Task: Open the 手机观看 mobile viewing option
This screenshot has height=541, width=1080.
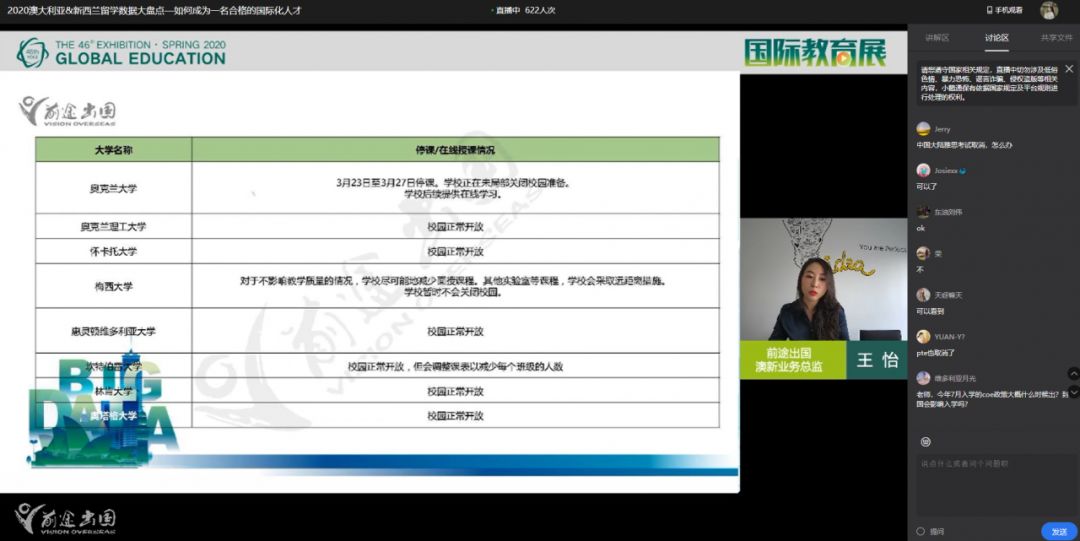Action: [1005, 10]
